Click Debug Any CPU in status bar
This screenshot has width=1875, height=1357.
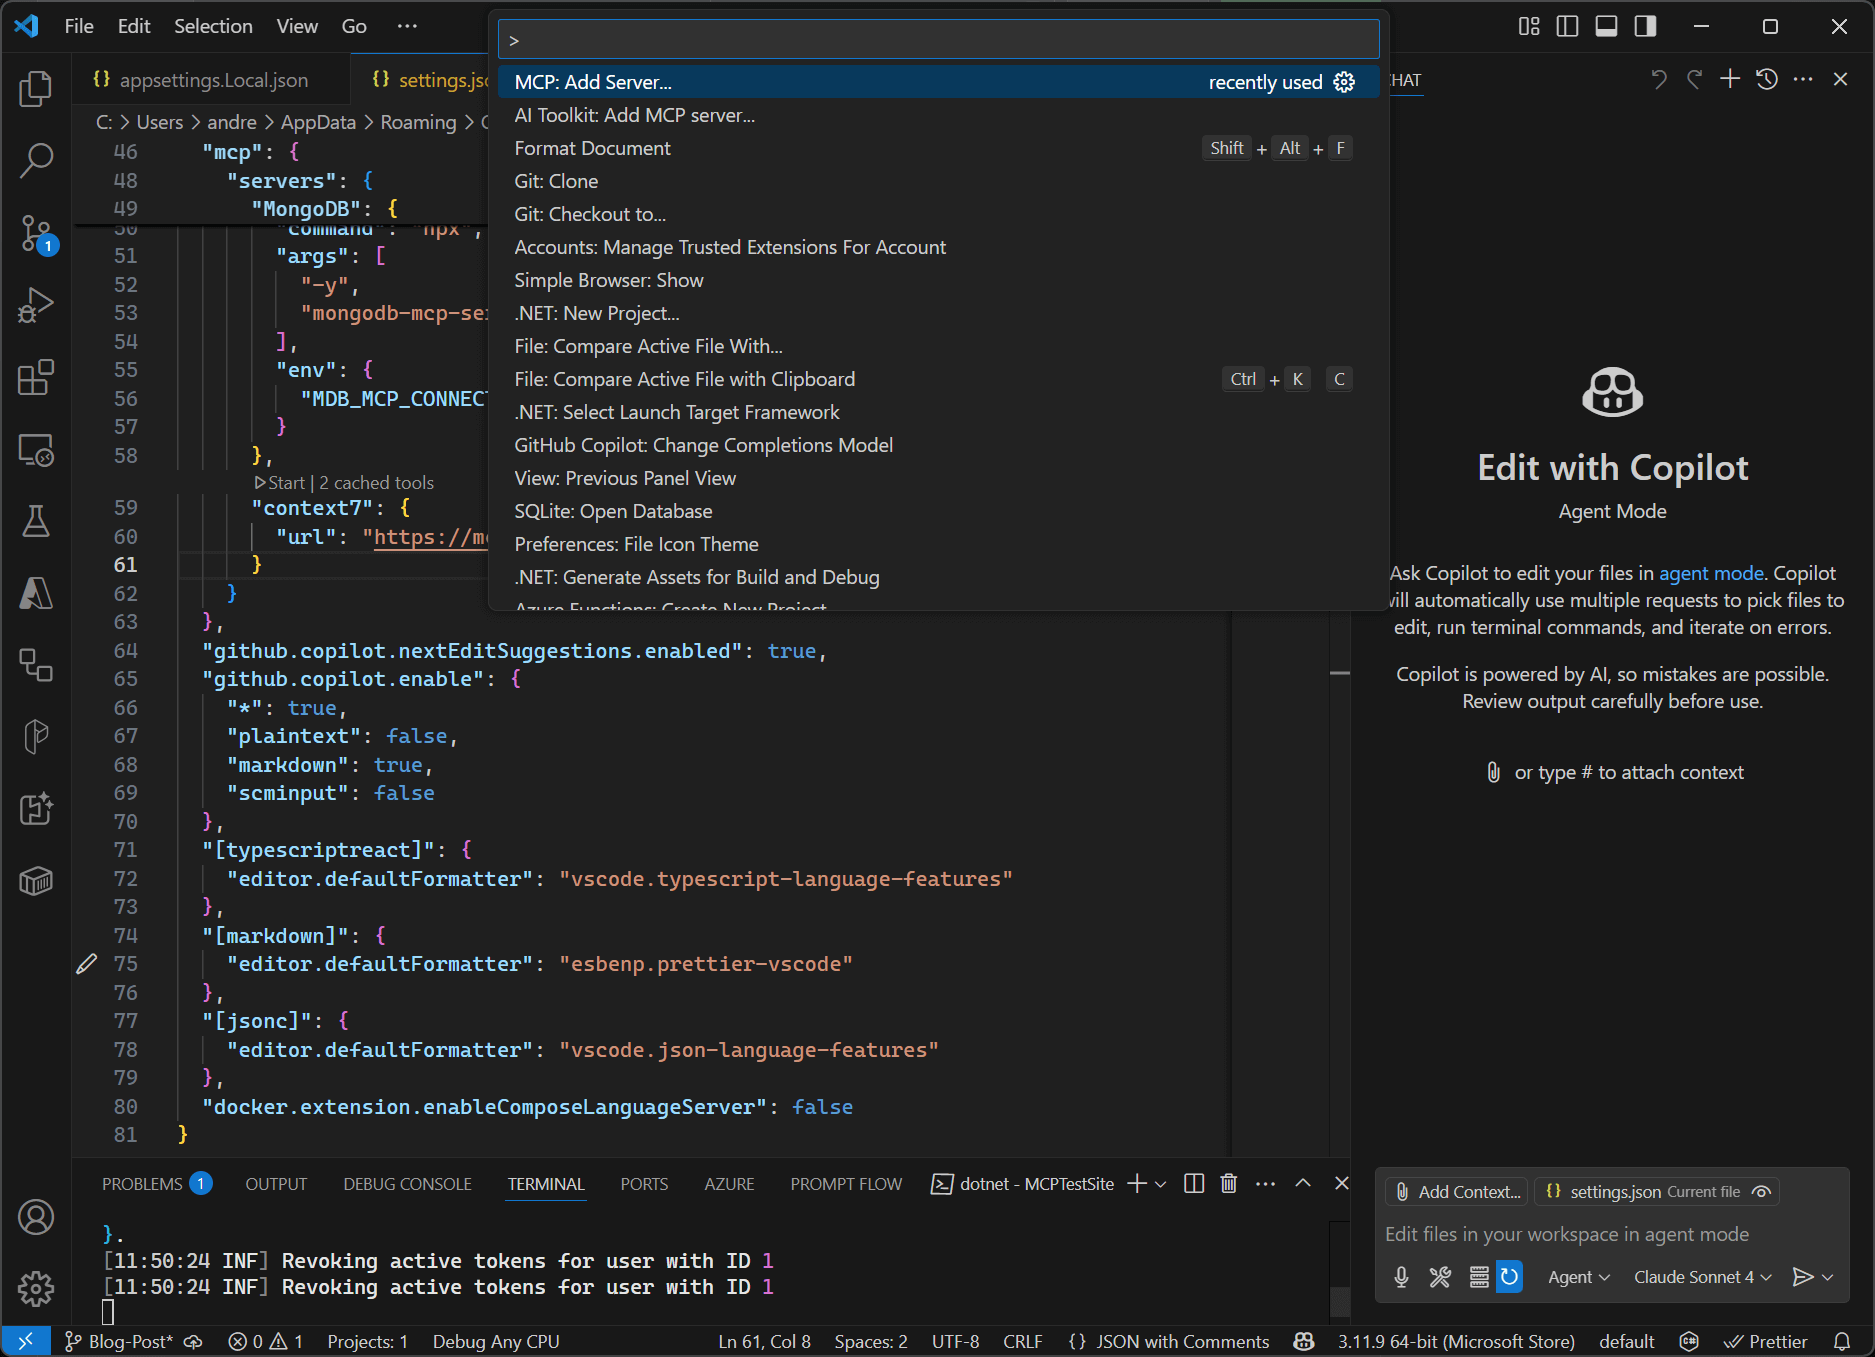496,1341
